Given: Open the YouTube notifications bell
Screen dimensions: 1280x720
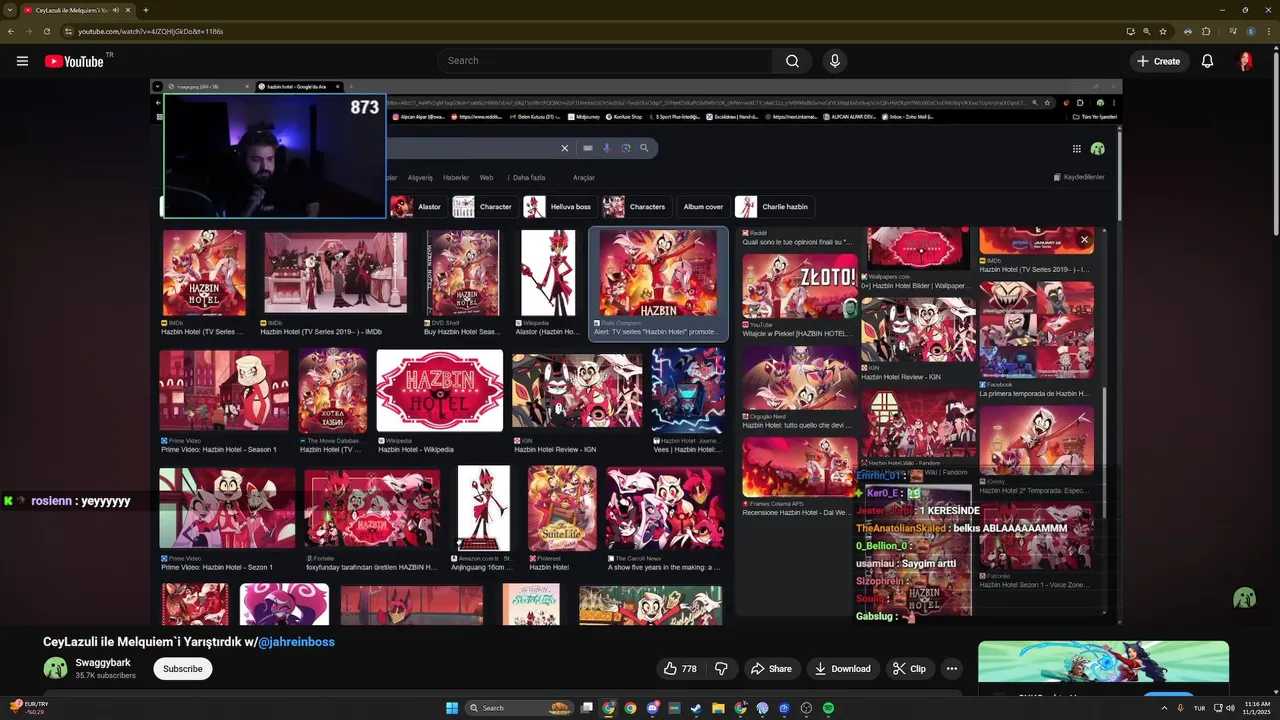Looking at the screenshot, I should [x=1207, y=61].
